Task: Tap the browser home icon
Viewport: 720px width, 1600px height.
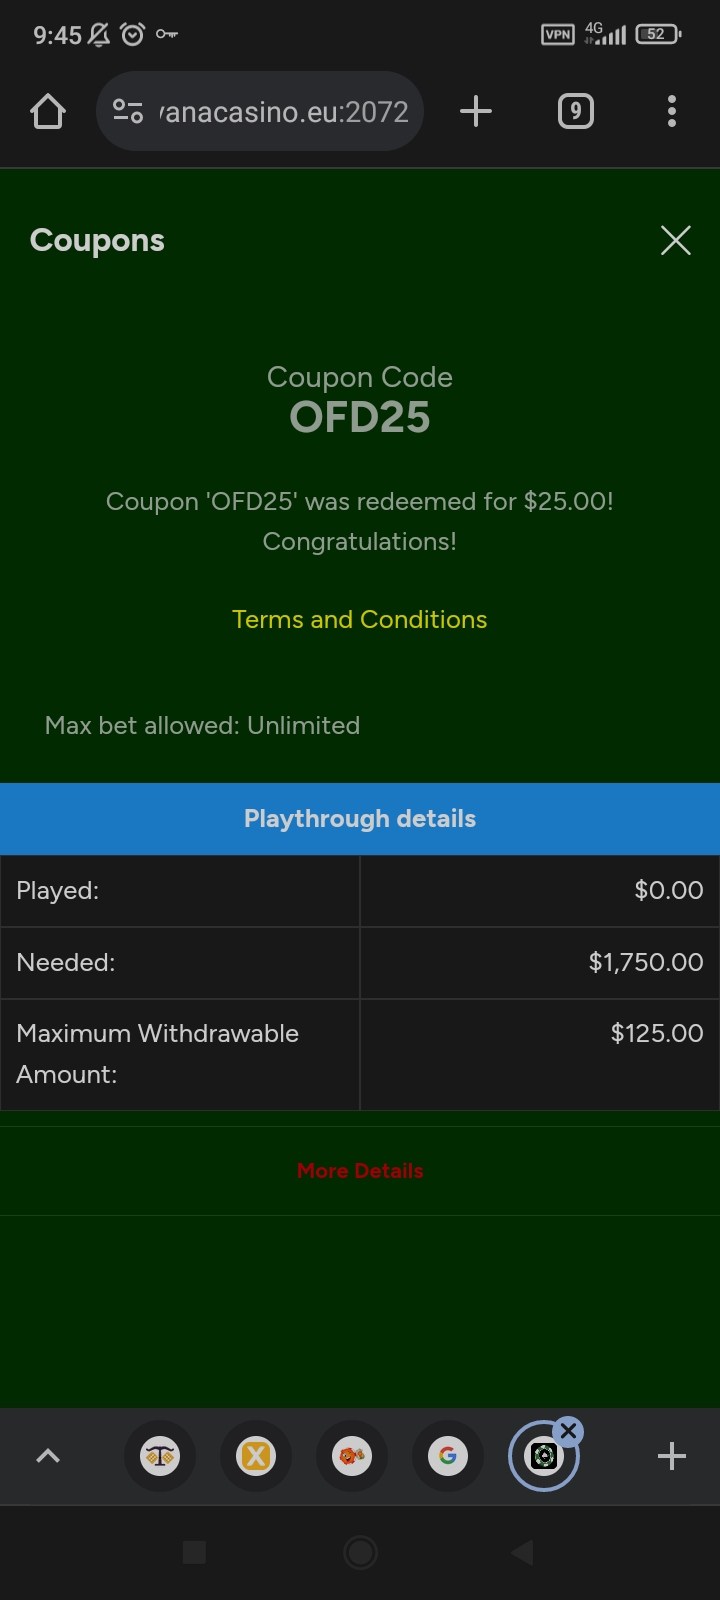Action: [48, 112]
